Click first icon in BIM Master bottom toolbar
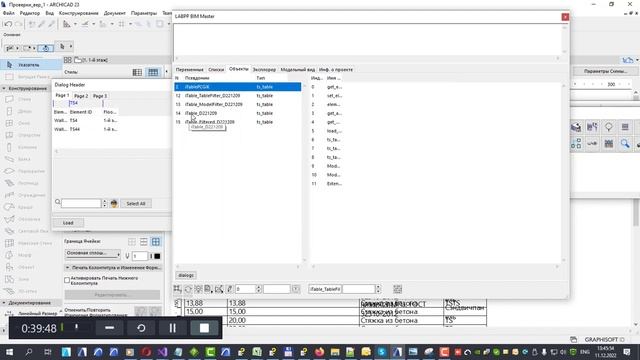The width and height of the screenshot is (640, 360). pyautogui.click(x=178, y=289)
